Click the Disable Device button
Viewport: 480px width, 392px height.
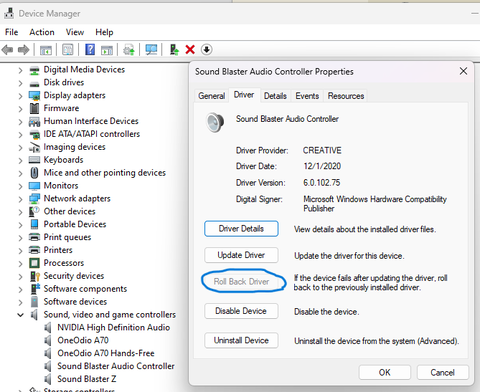[241, 311]
